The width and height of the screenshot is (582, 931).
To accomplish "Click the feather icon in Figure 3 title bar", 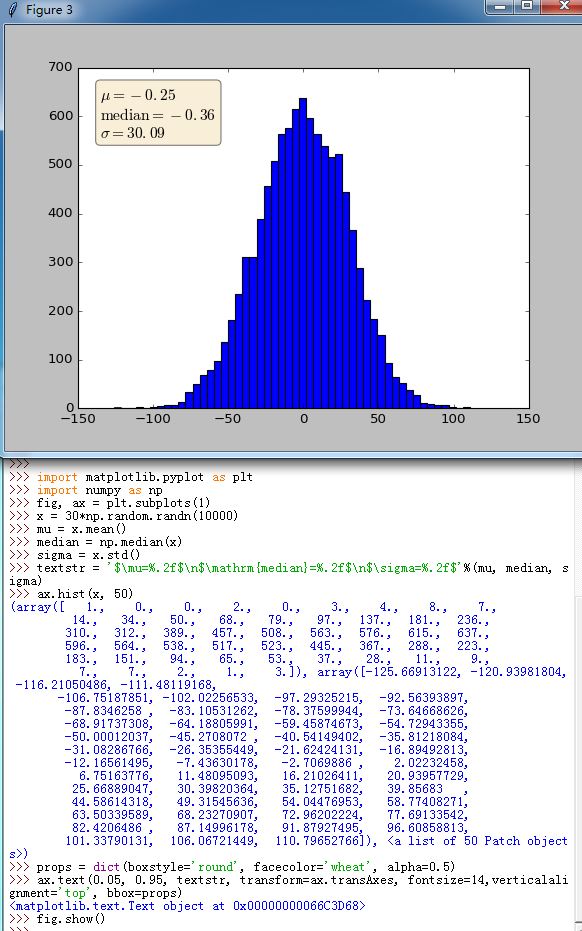I will tap(12, 10).
